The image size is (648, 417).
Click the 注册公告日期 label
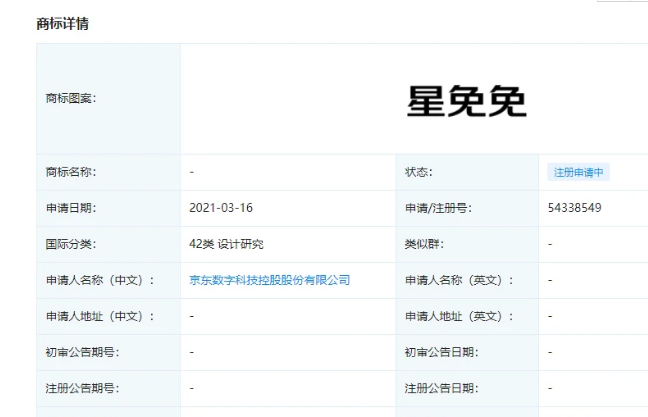coord(441,388)
